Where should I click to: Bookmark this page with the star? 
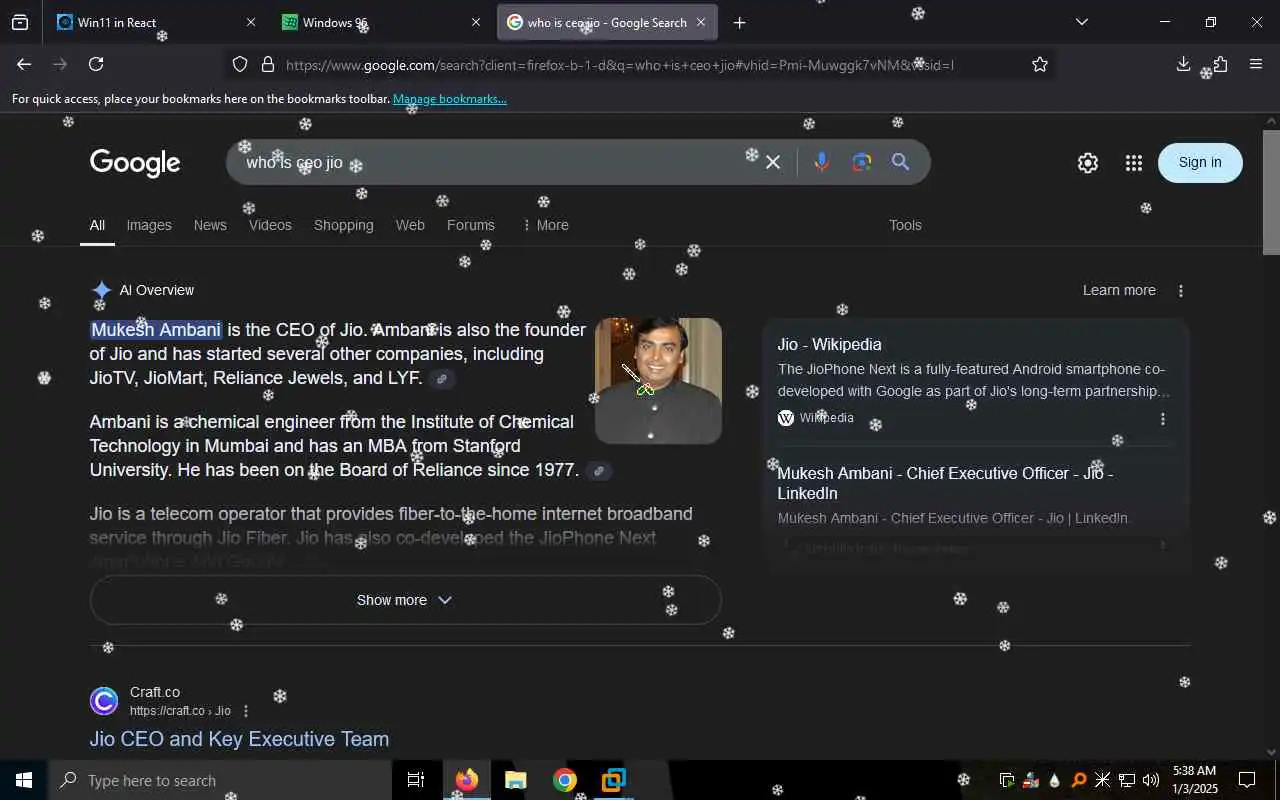[x=1040, y=64]
